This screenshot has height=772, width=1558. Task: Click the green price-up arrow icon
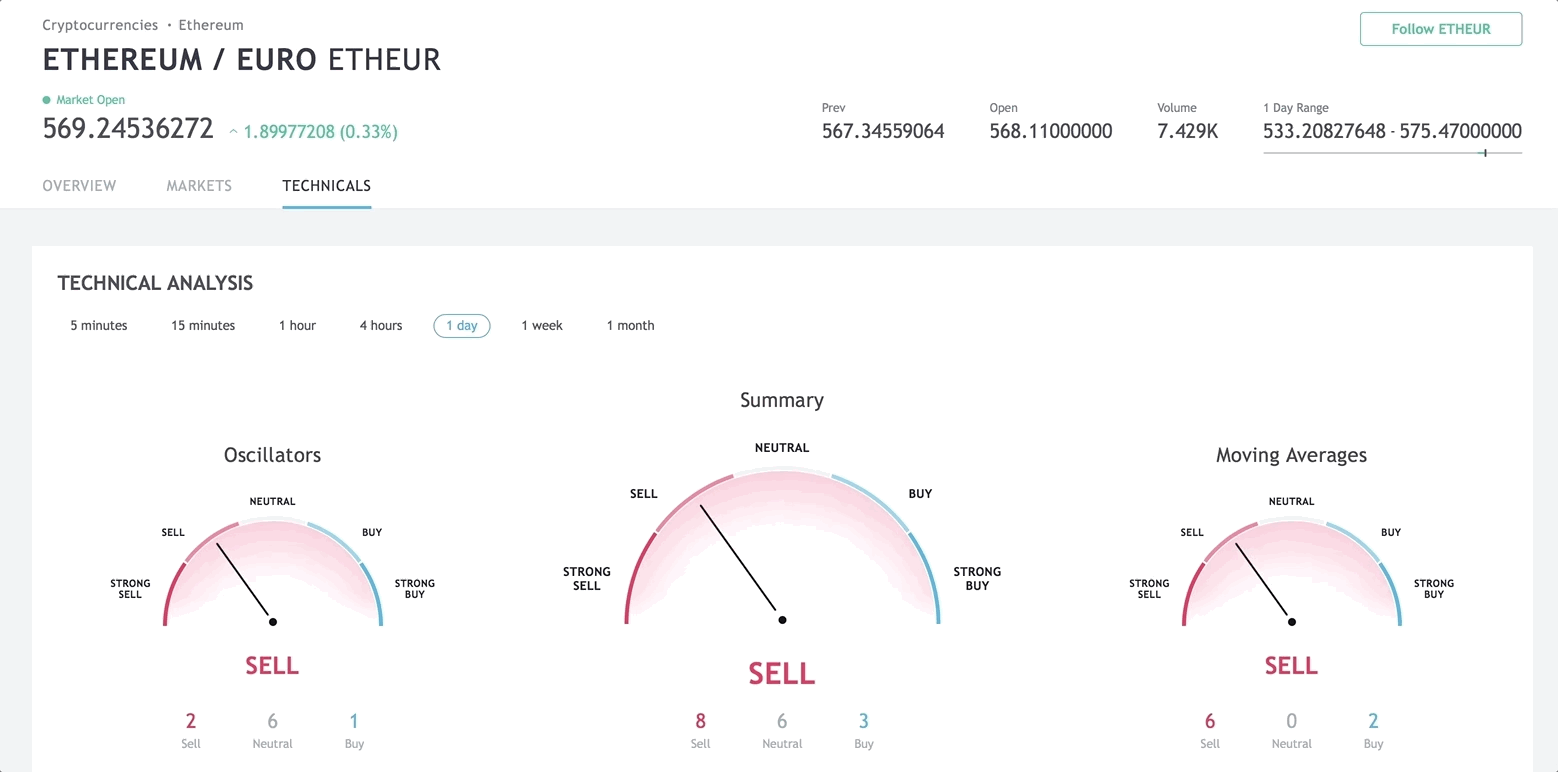(x=234, y=132)
